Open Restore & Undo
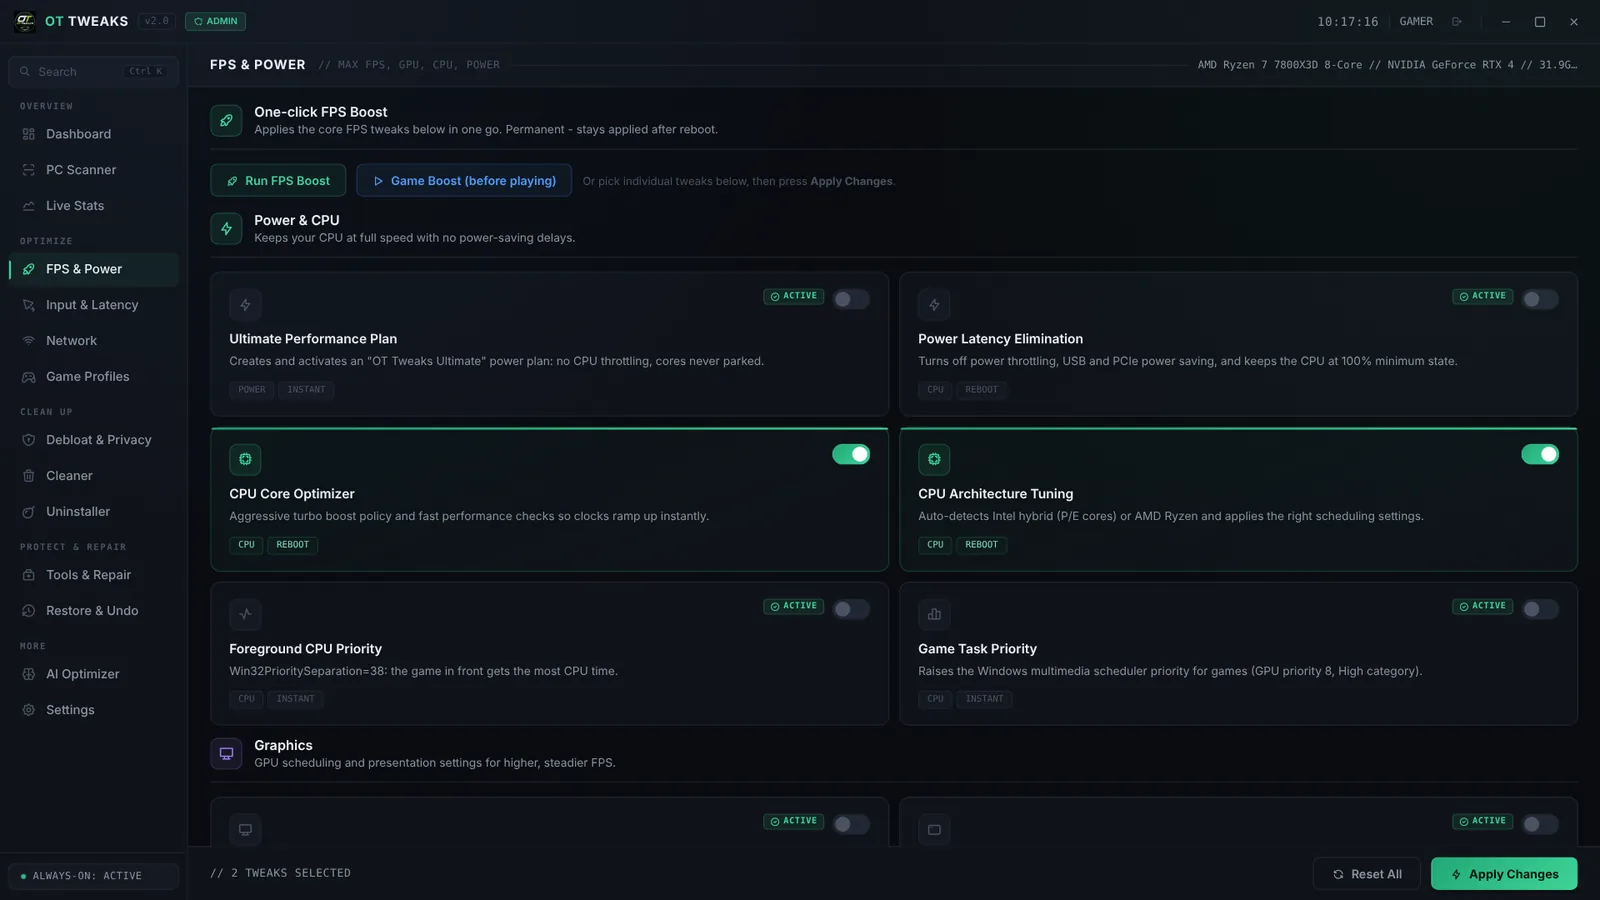Viewport: 1600px width, 900px height. [93, 611]
